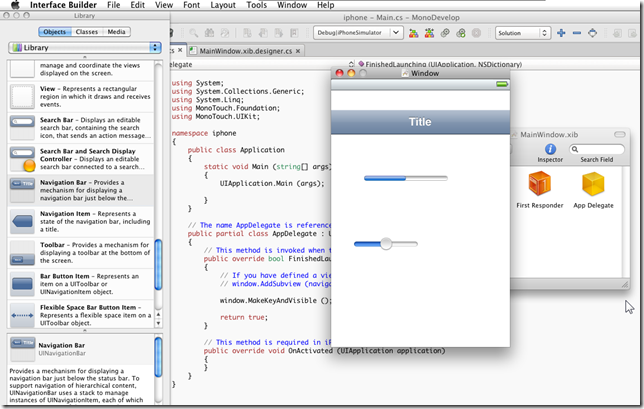This screenshot has height=409, width=644.
Task: Select the Media tab in Library
Action: 116,32
